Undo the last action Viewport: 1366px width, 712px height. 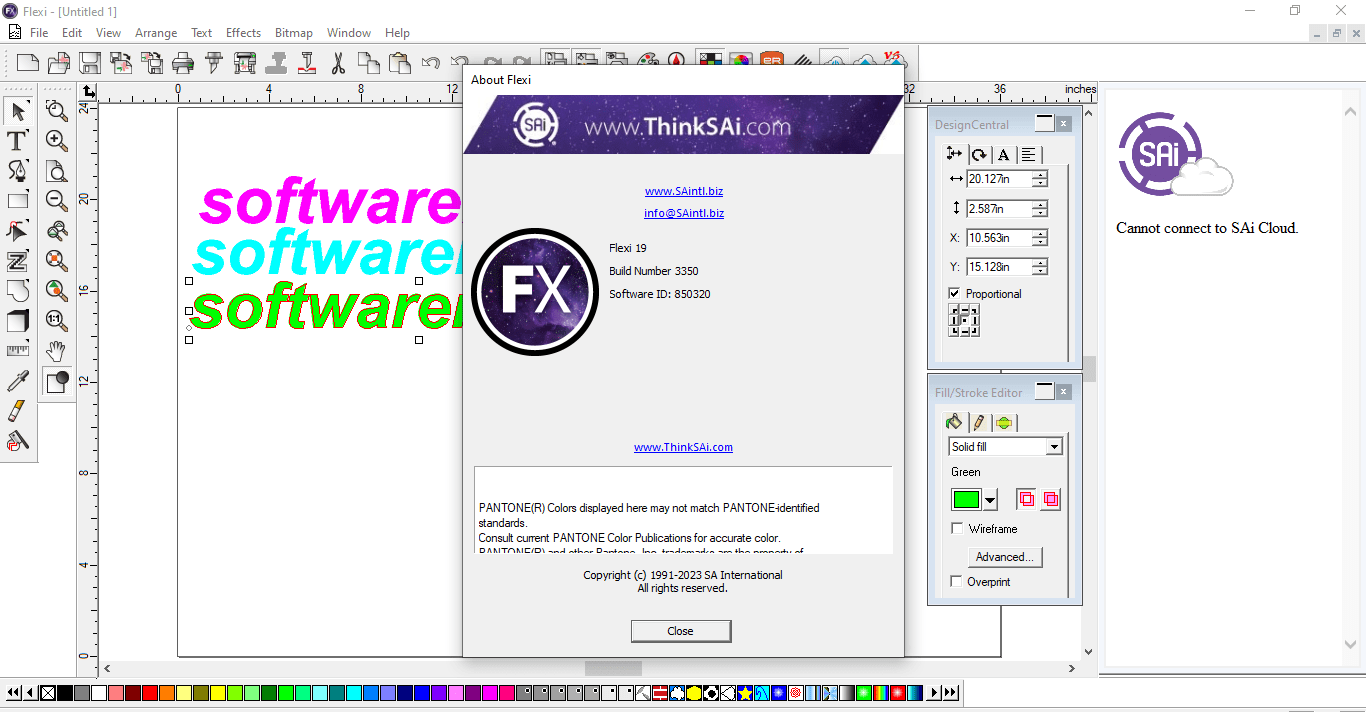pos(431,63)
